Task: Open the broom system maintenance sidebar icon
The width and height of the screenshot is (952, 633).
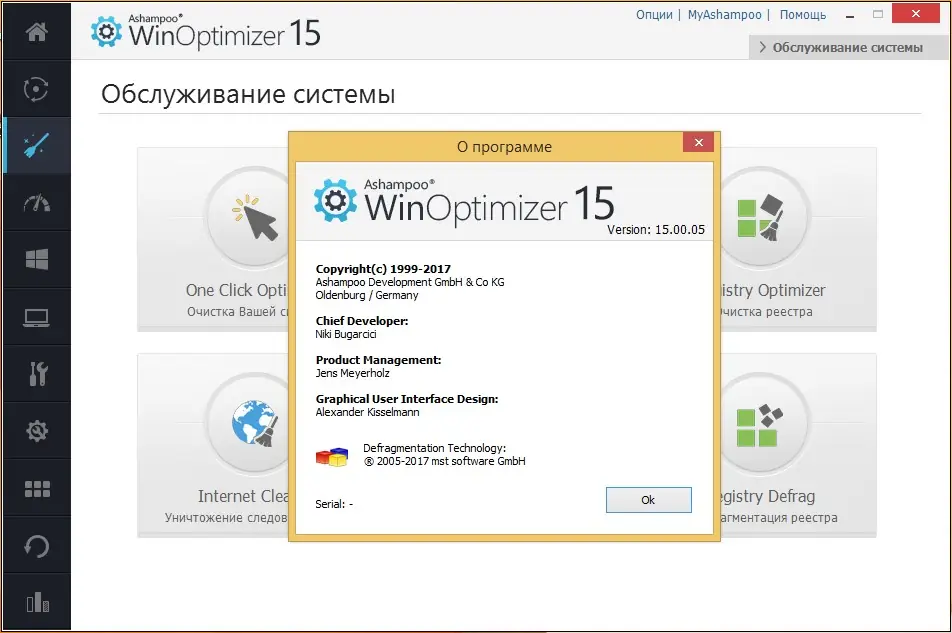Action: pos(36,145)
